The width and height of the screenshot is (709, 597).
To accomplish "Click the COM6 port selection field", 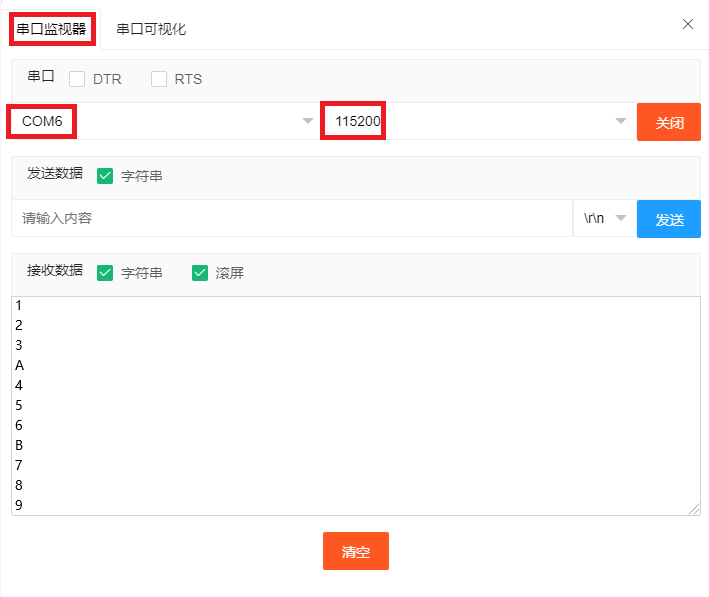I will pyautogui.click(x=150, y=121).
